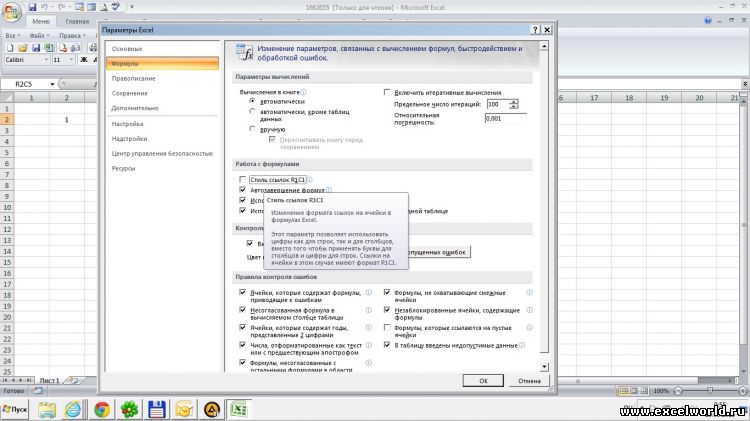Click spelling check (ABC) icon in quick access toolbar
This screenshot has width=750, height=421.
pos(115,7)
